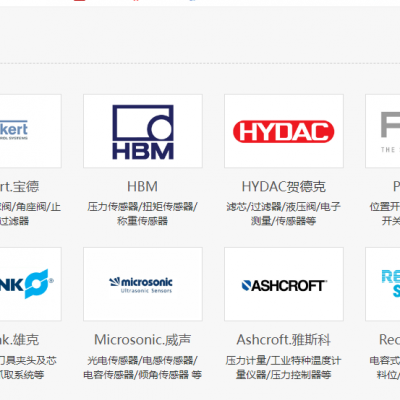The width and height of the screenshot is (400, 400).
Task: Click the HBM logo tile
Action: click(143, 131)
